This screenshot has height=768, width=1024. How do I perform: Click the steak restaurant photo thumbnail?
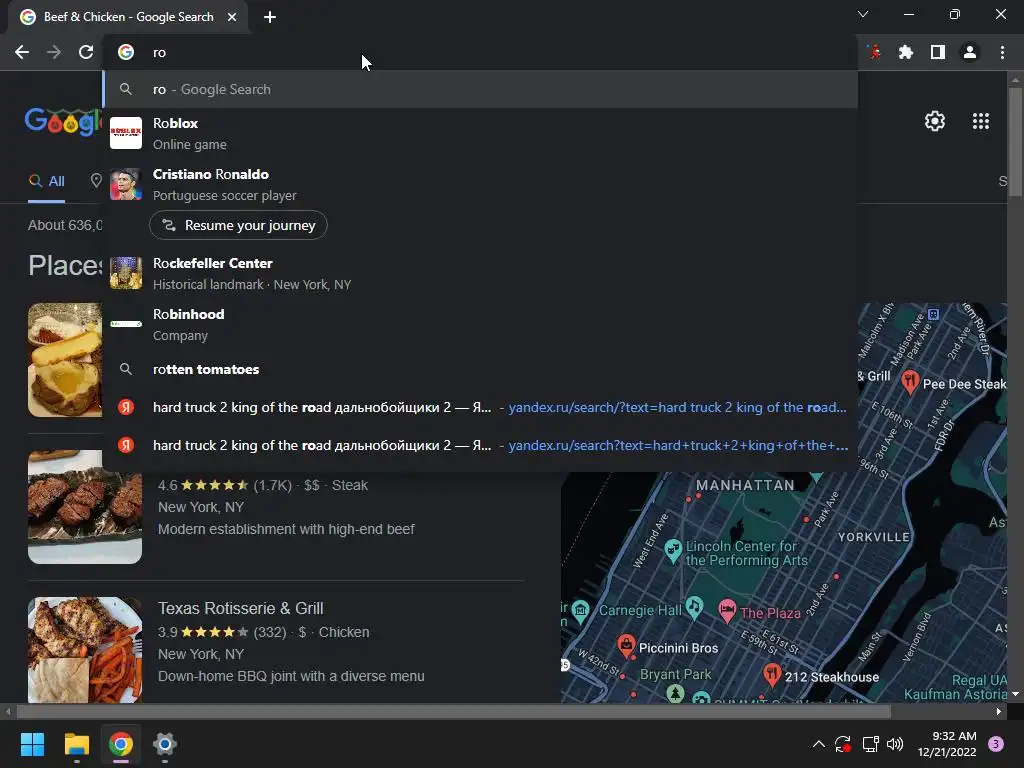(x=85, y=507)
